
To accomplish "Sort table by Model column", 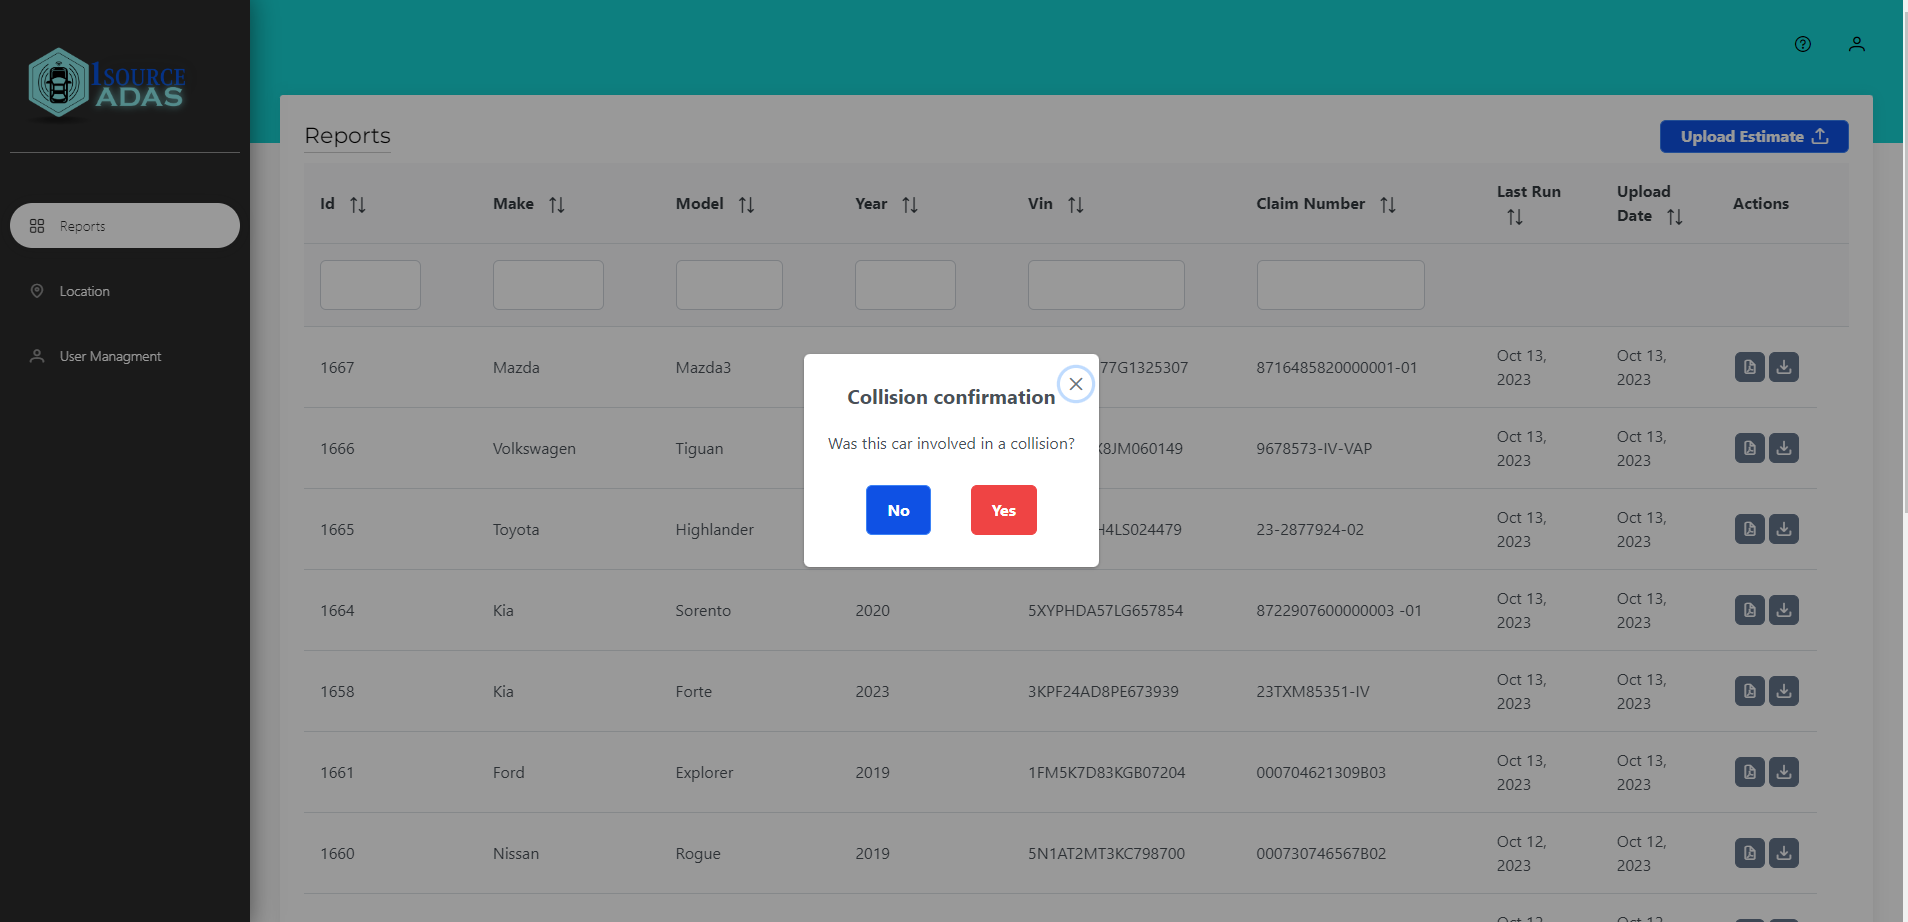I will [x=746, y=205].
